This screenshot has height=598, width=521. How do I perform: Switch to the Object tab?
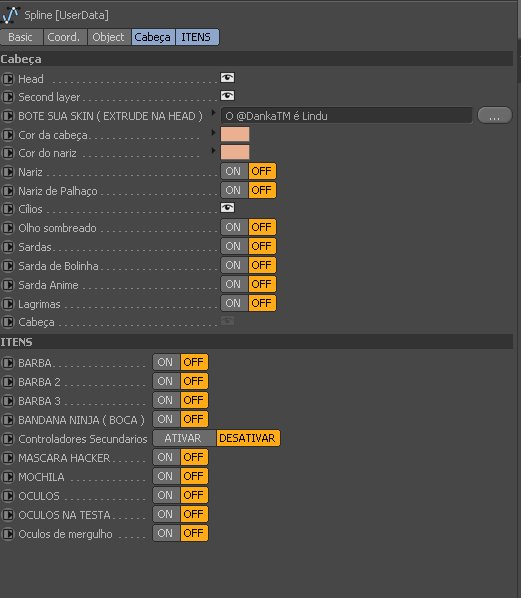109,37
